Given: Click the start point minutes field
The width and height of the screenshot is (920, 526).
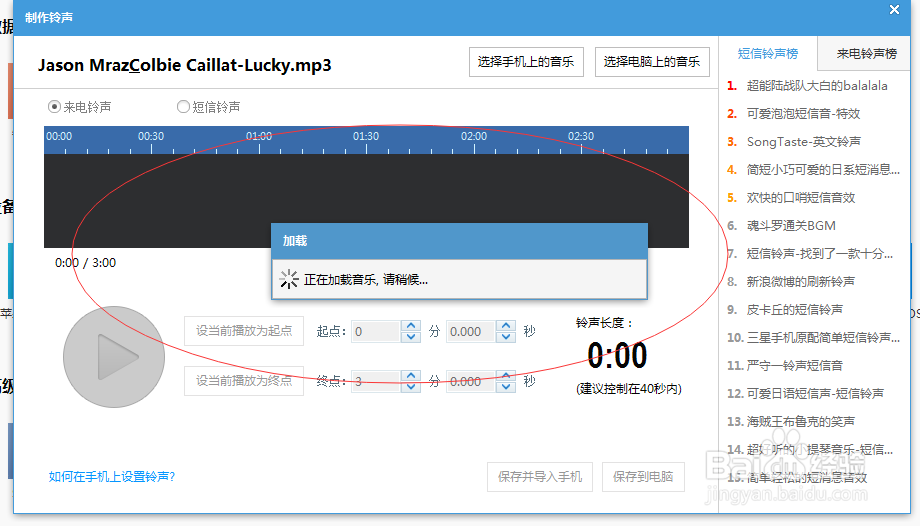Looking at the screenshot, I should click(376, 332).
